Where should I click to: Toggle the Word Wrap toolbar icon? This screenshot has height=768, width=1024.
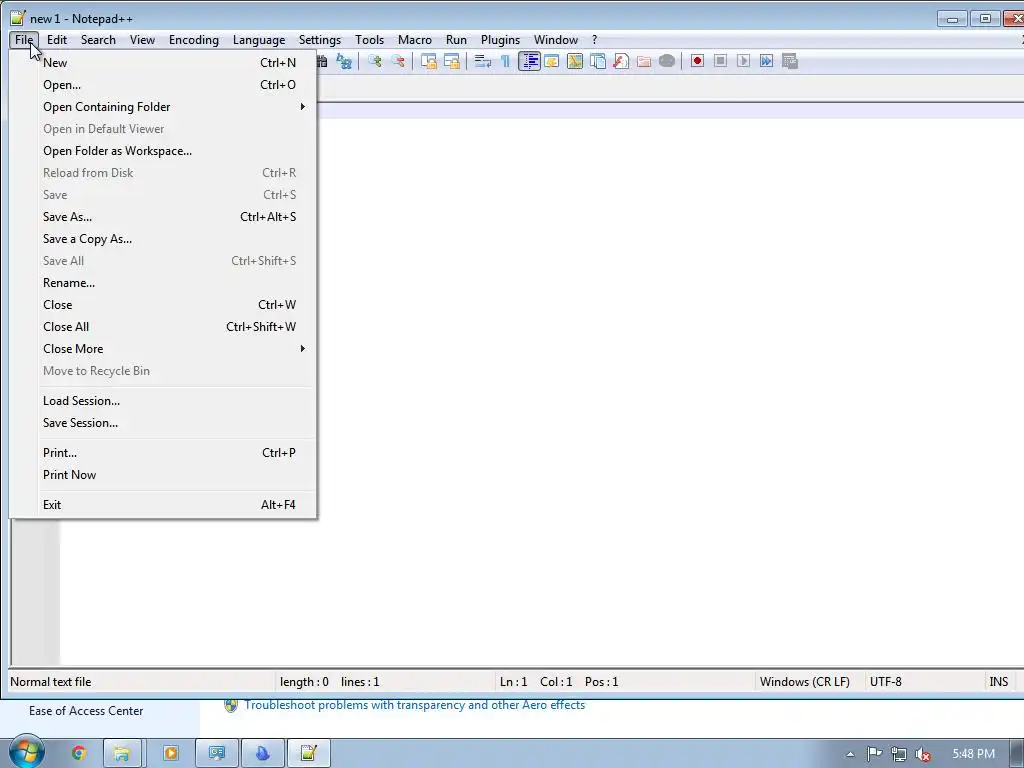483,61
